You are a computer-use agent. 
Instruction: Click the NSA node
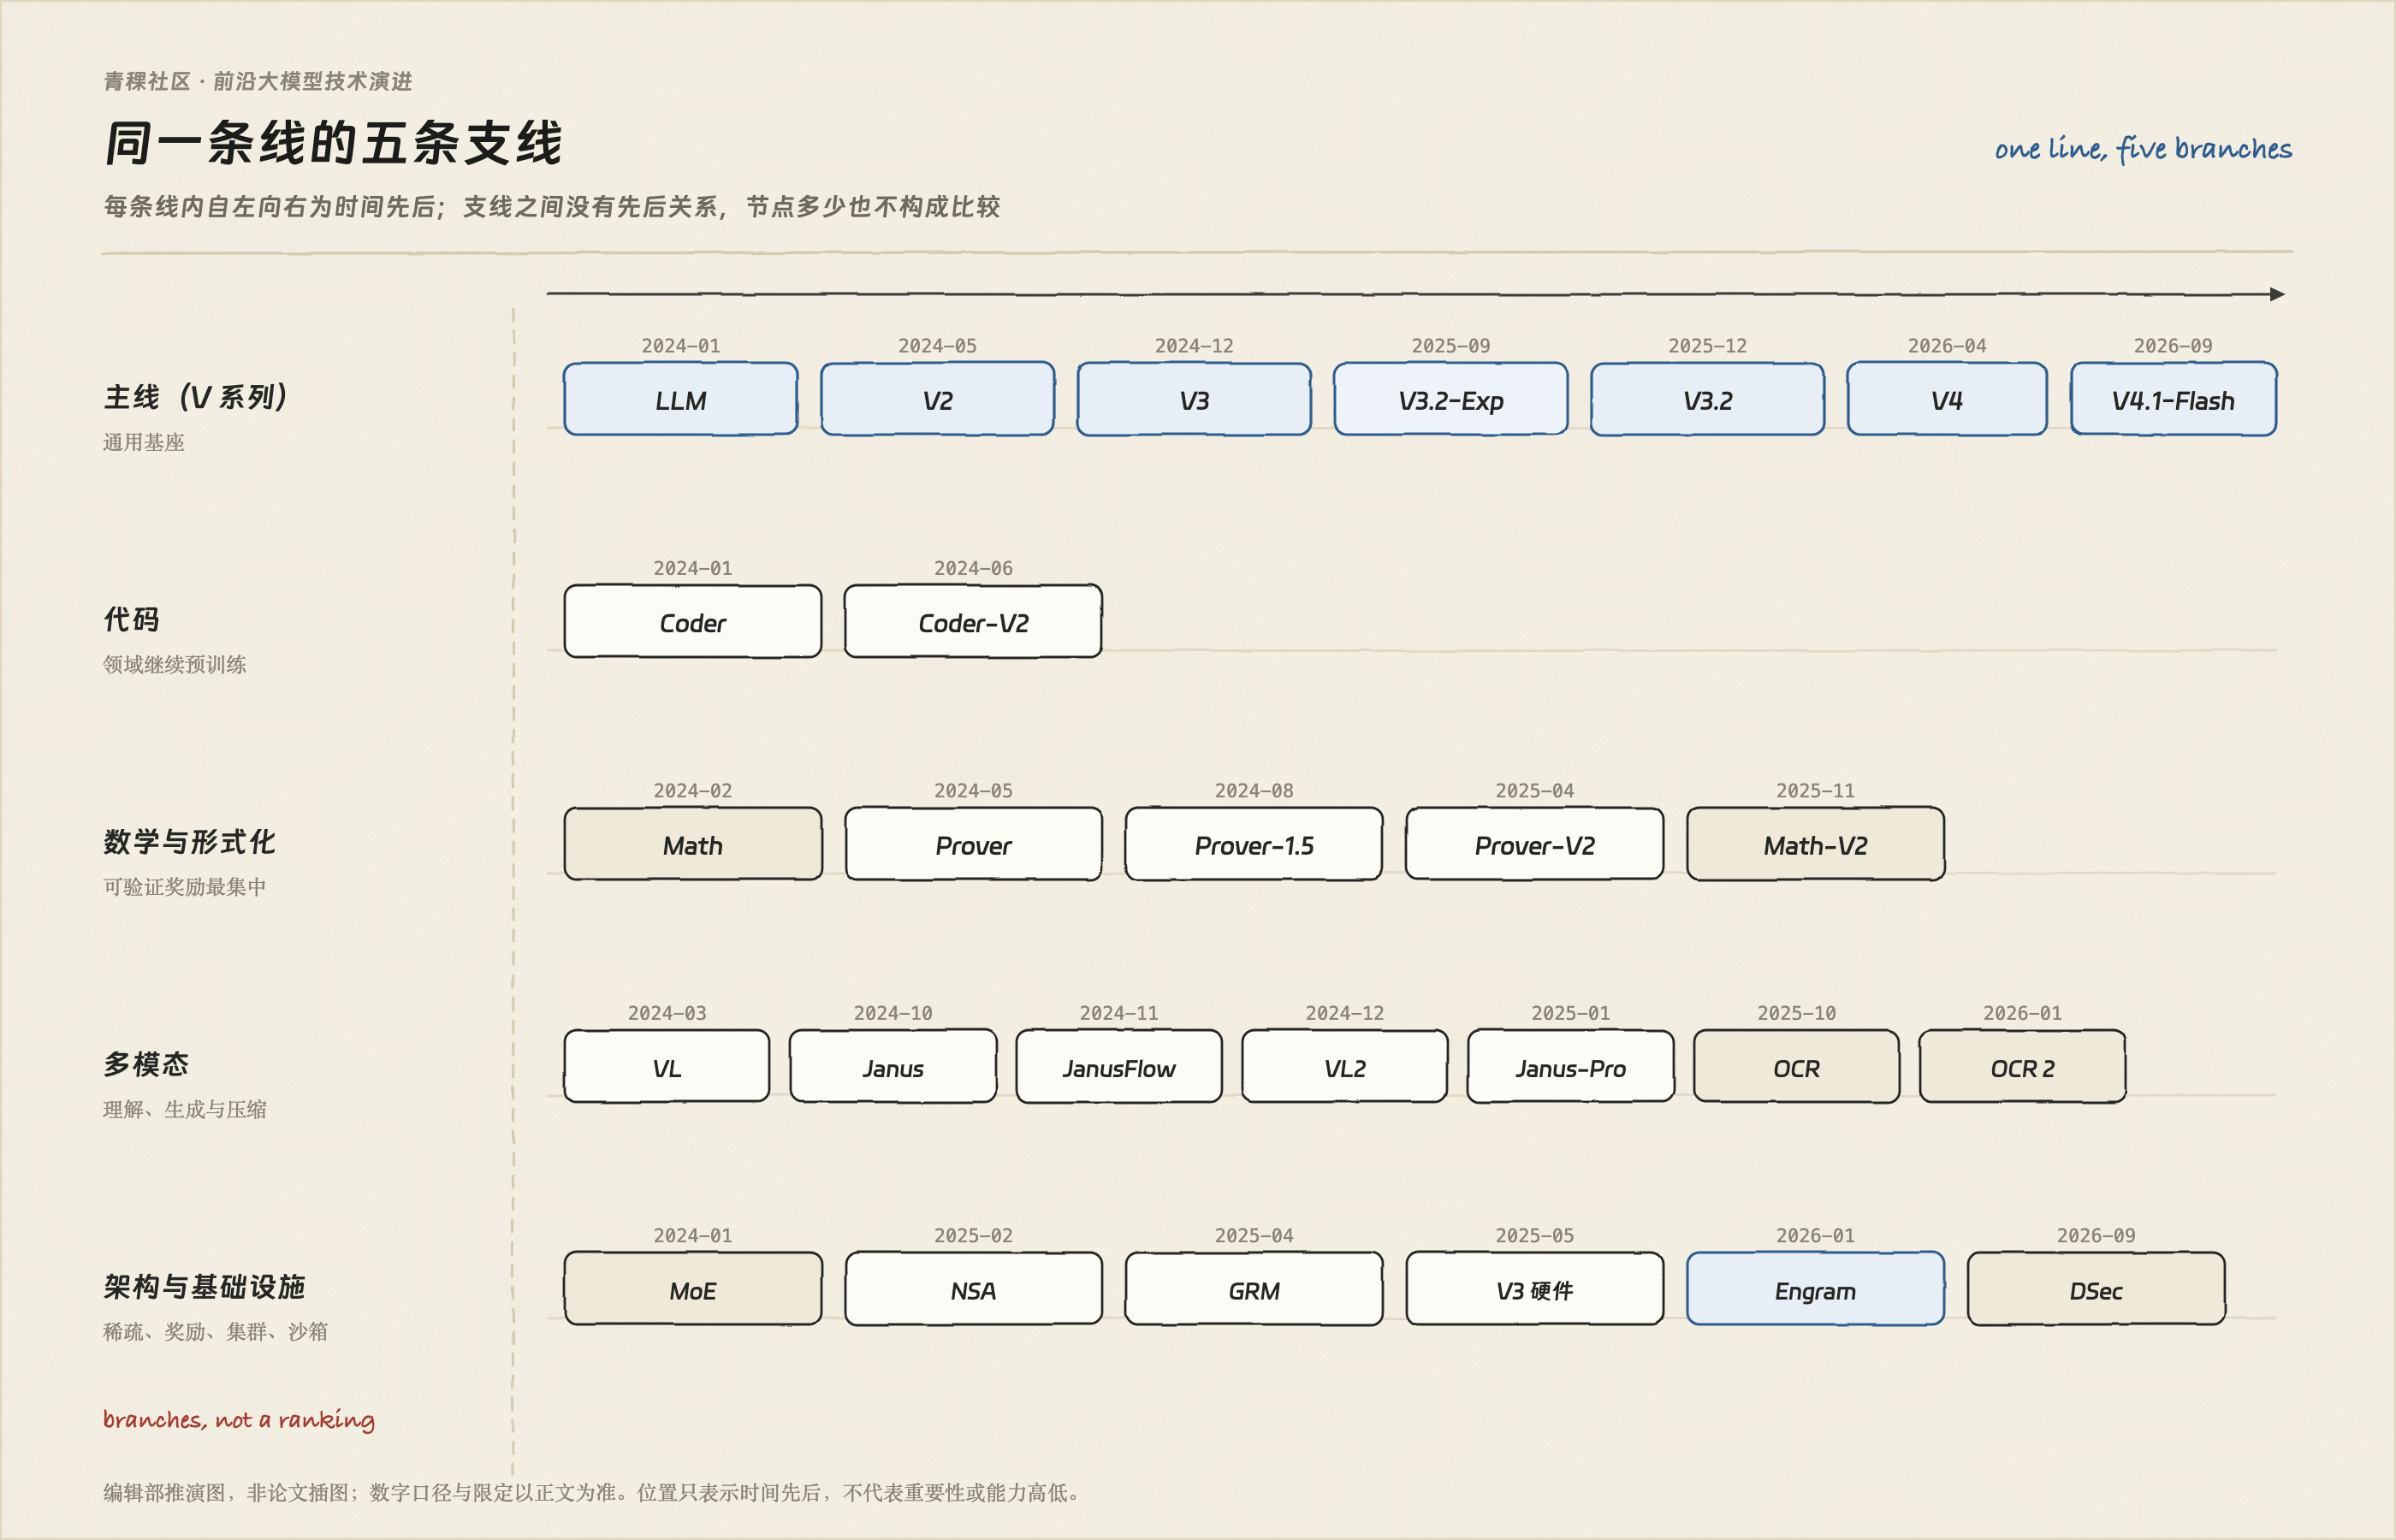coord(973,1289)
